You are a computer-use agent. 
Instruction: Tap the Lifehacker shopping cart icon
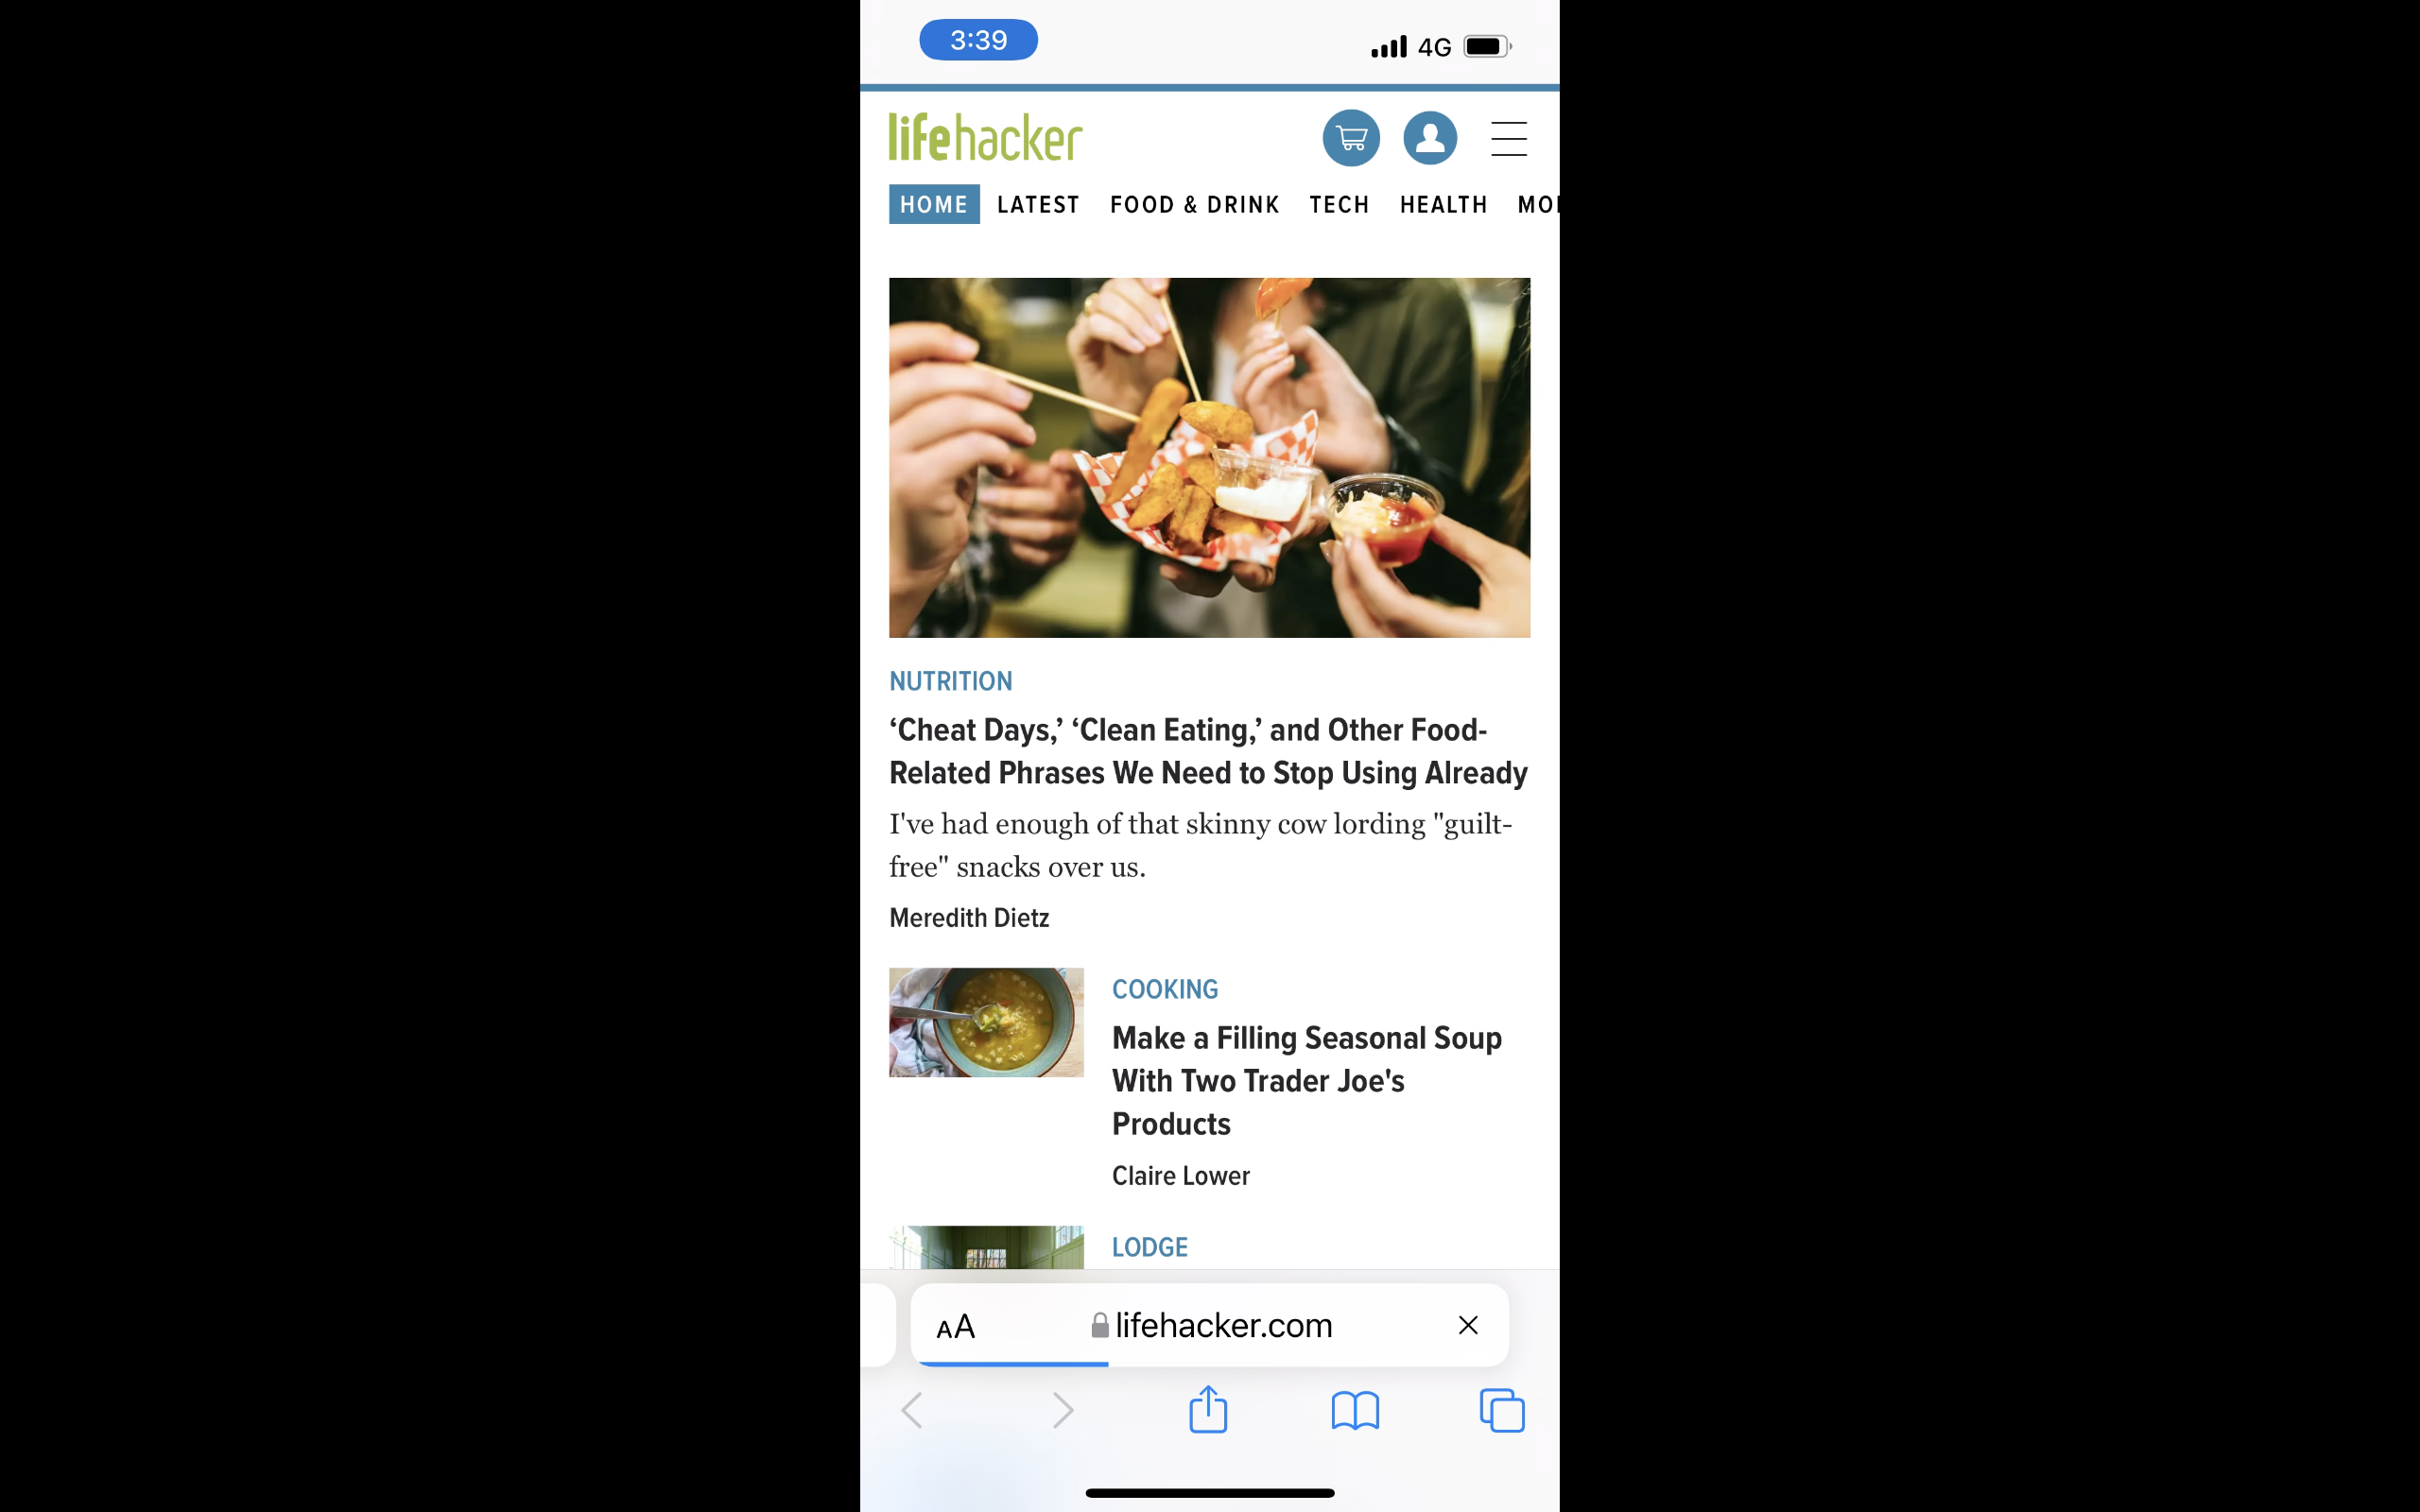[1352, 138]
